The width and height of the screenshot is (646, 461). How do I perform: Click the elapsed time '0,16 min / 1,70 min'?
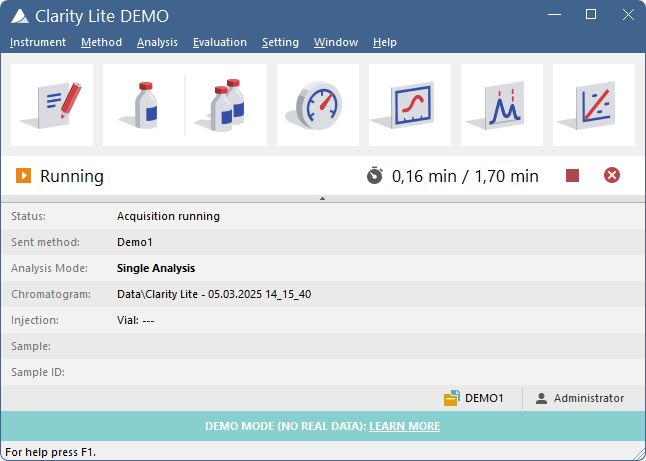pyautogui.click(x=465, y=176)
